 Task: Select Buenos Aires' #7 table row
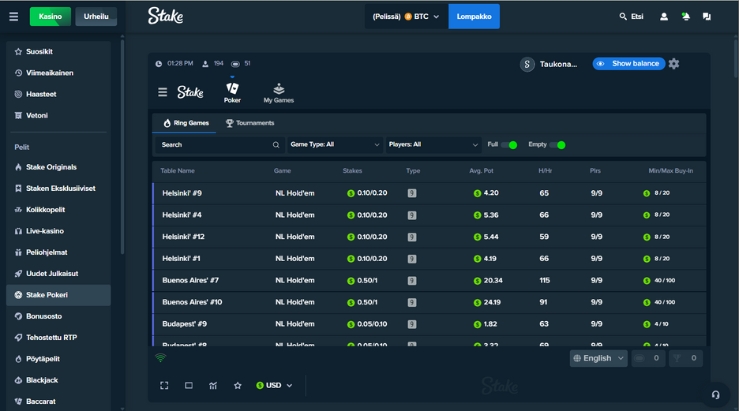coord(429,280)
